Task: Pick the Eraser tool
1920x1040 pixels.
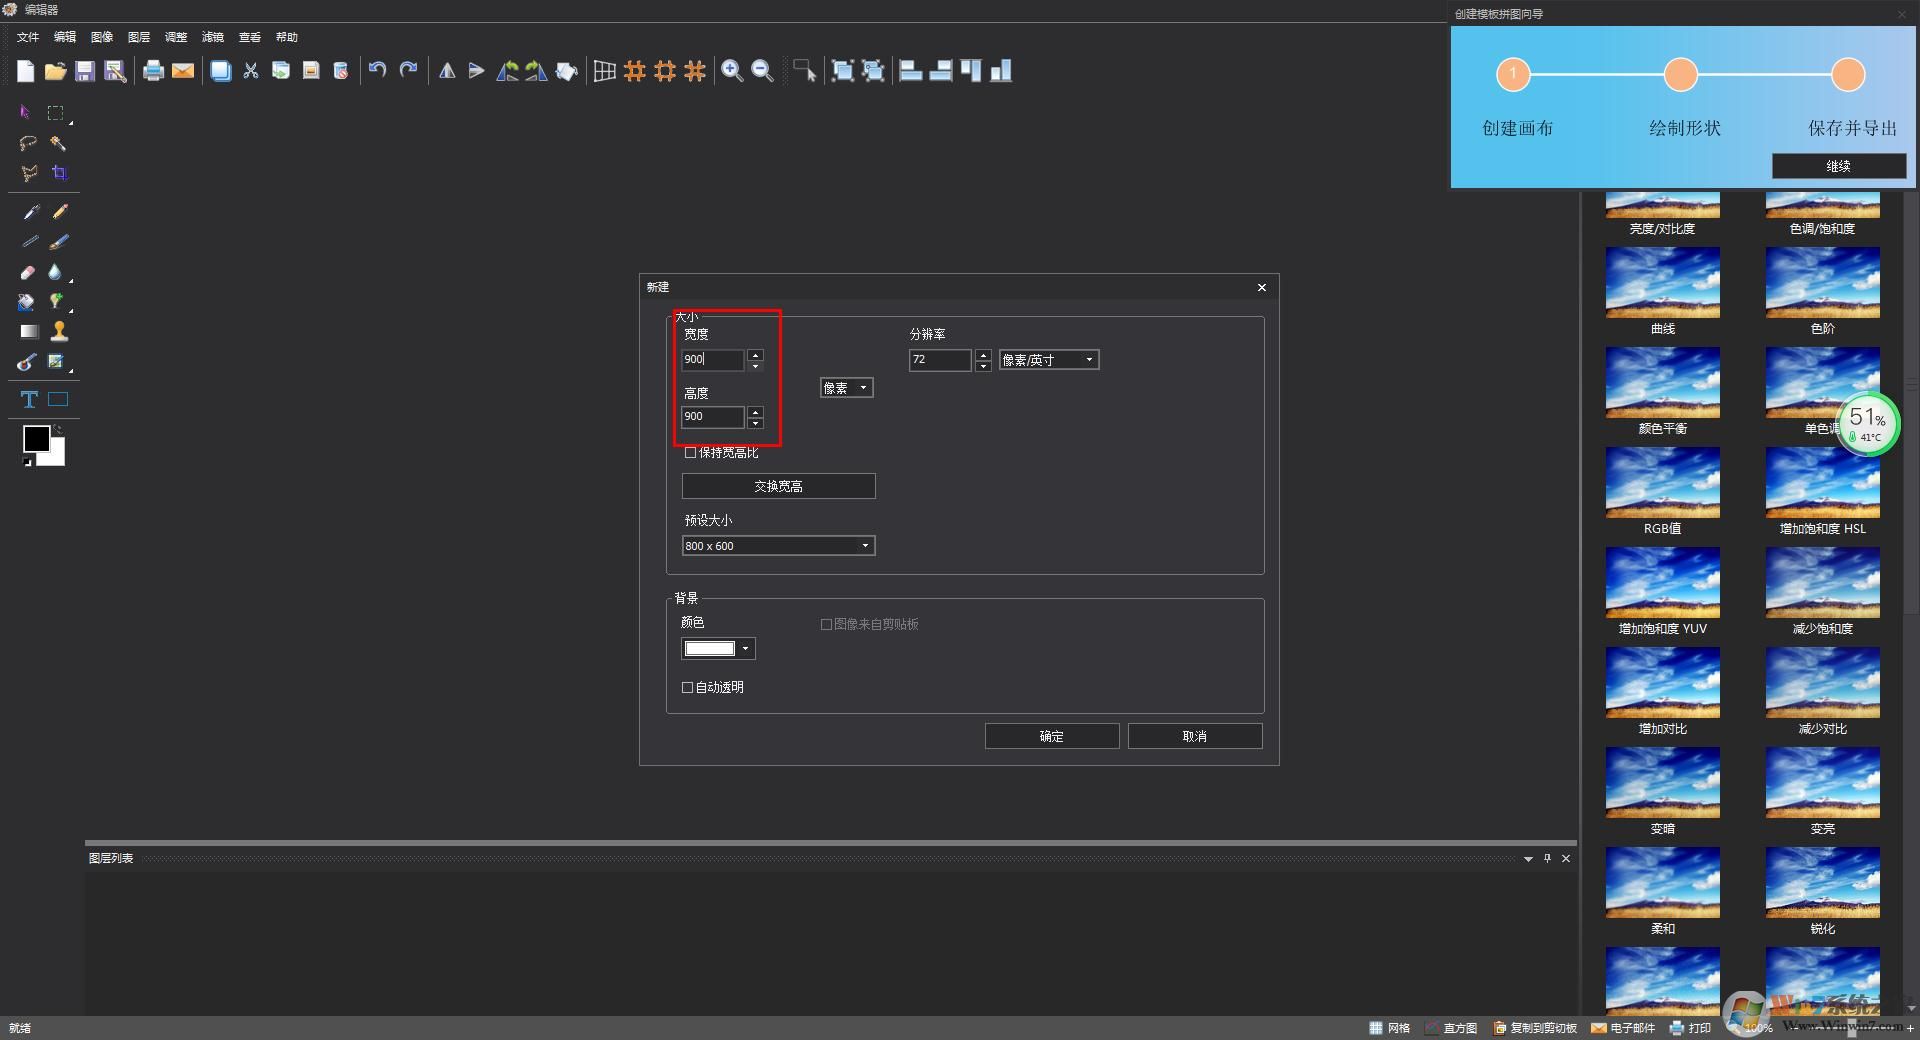Action: click(28, 272)
